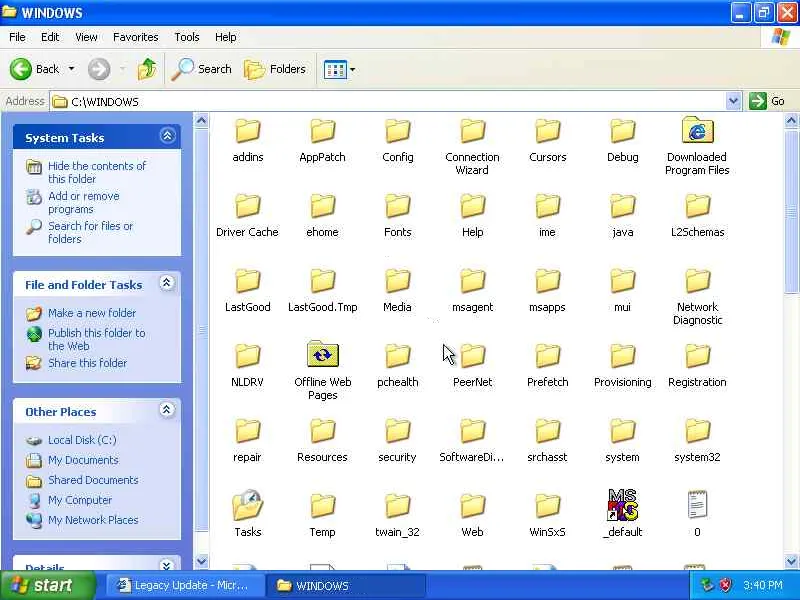800x600 pixels.
Task: Switch to Legacy Update taskbar window
Action: (185, 585)
